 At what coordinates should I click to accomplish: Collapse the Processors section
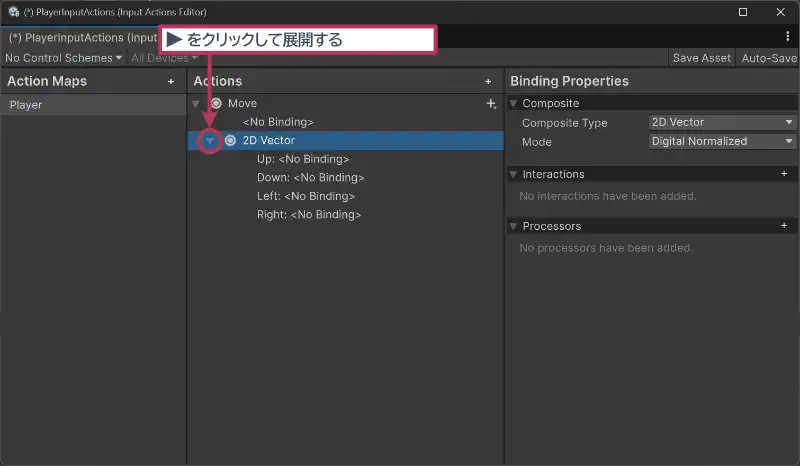514,226
